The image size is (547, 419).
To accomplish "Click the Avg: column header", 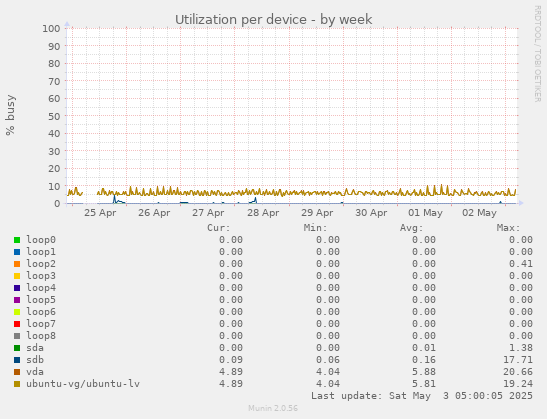I will [412, 228].
